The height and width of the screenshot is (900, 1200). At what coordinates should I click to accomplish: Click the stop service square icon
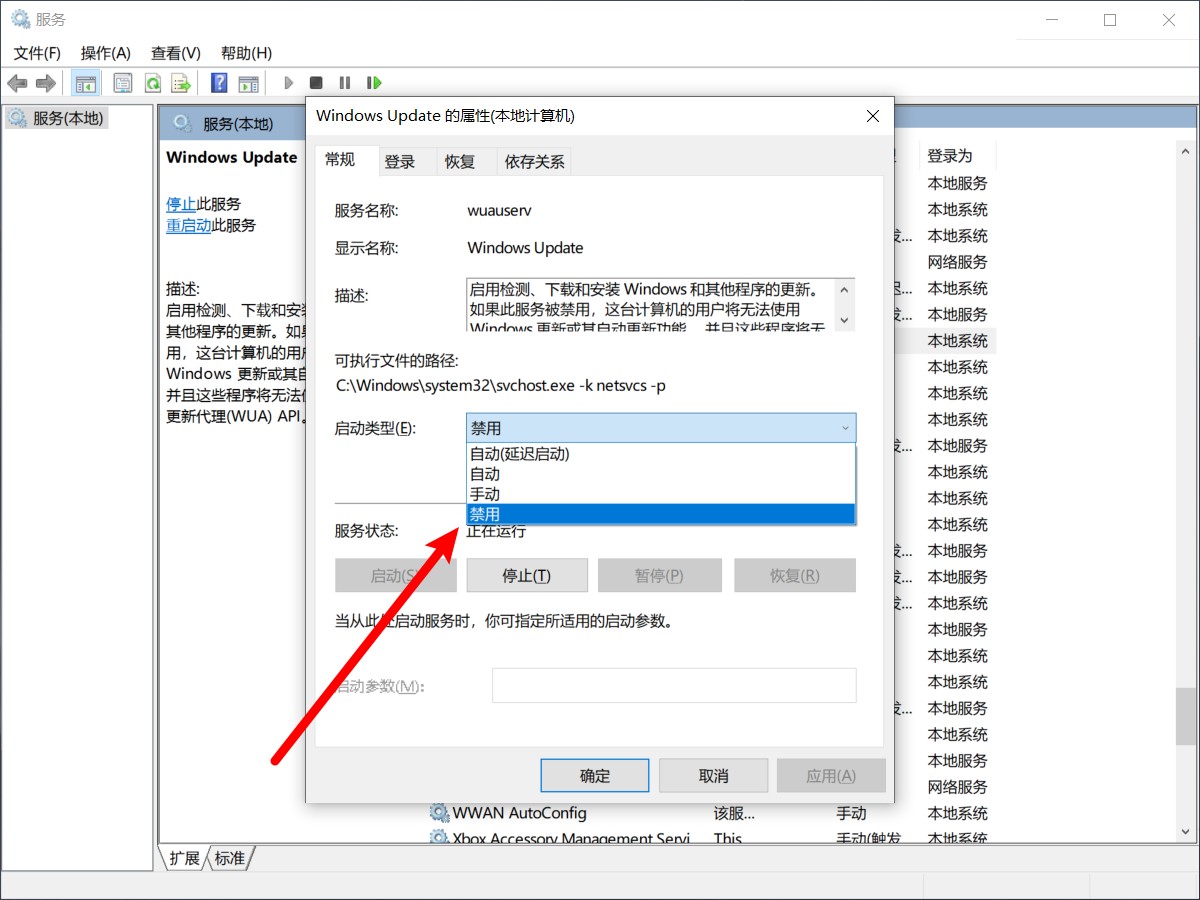[315, 82]
